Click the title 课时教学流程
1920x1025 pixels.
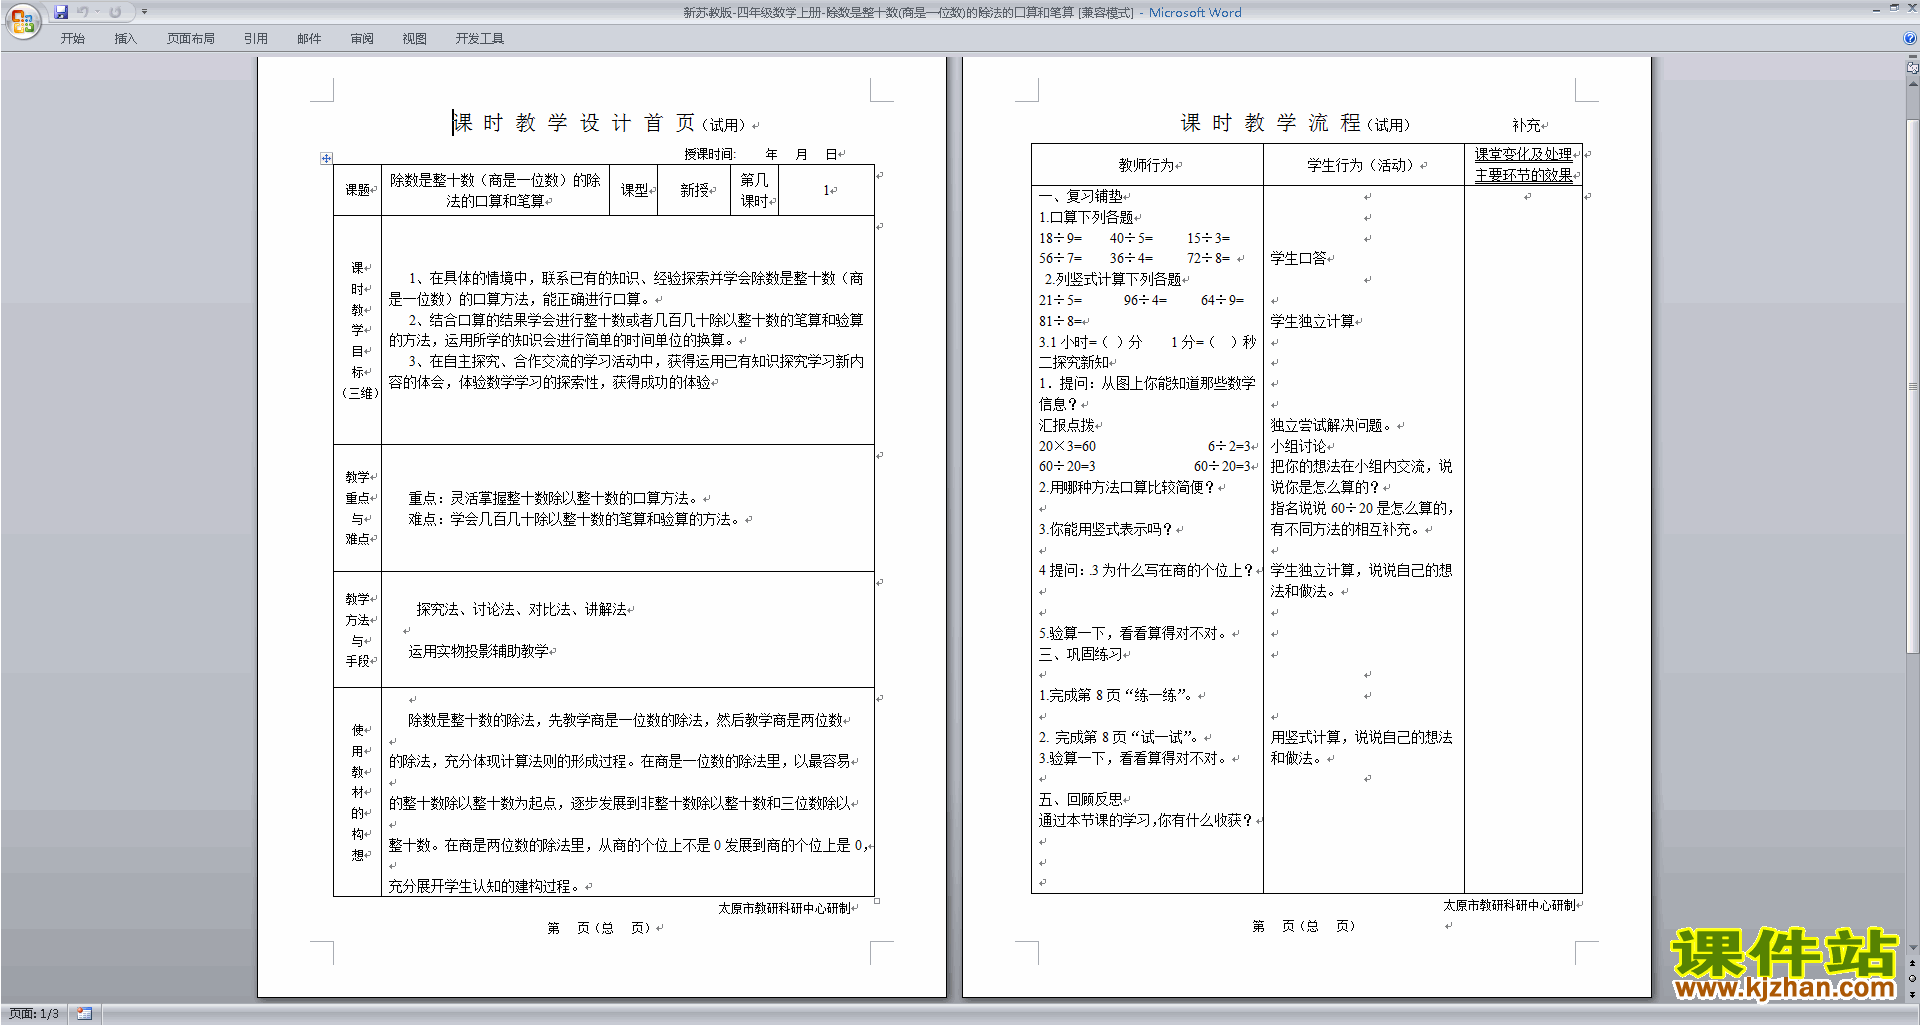tap(1270, 123)
